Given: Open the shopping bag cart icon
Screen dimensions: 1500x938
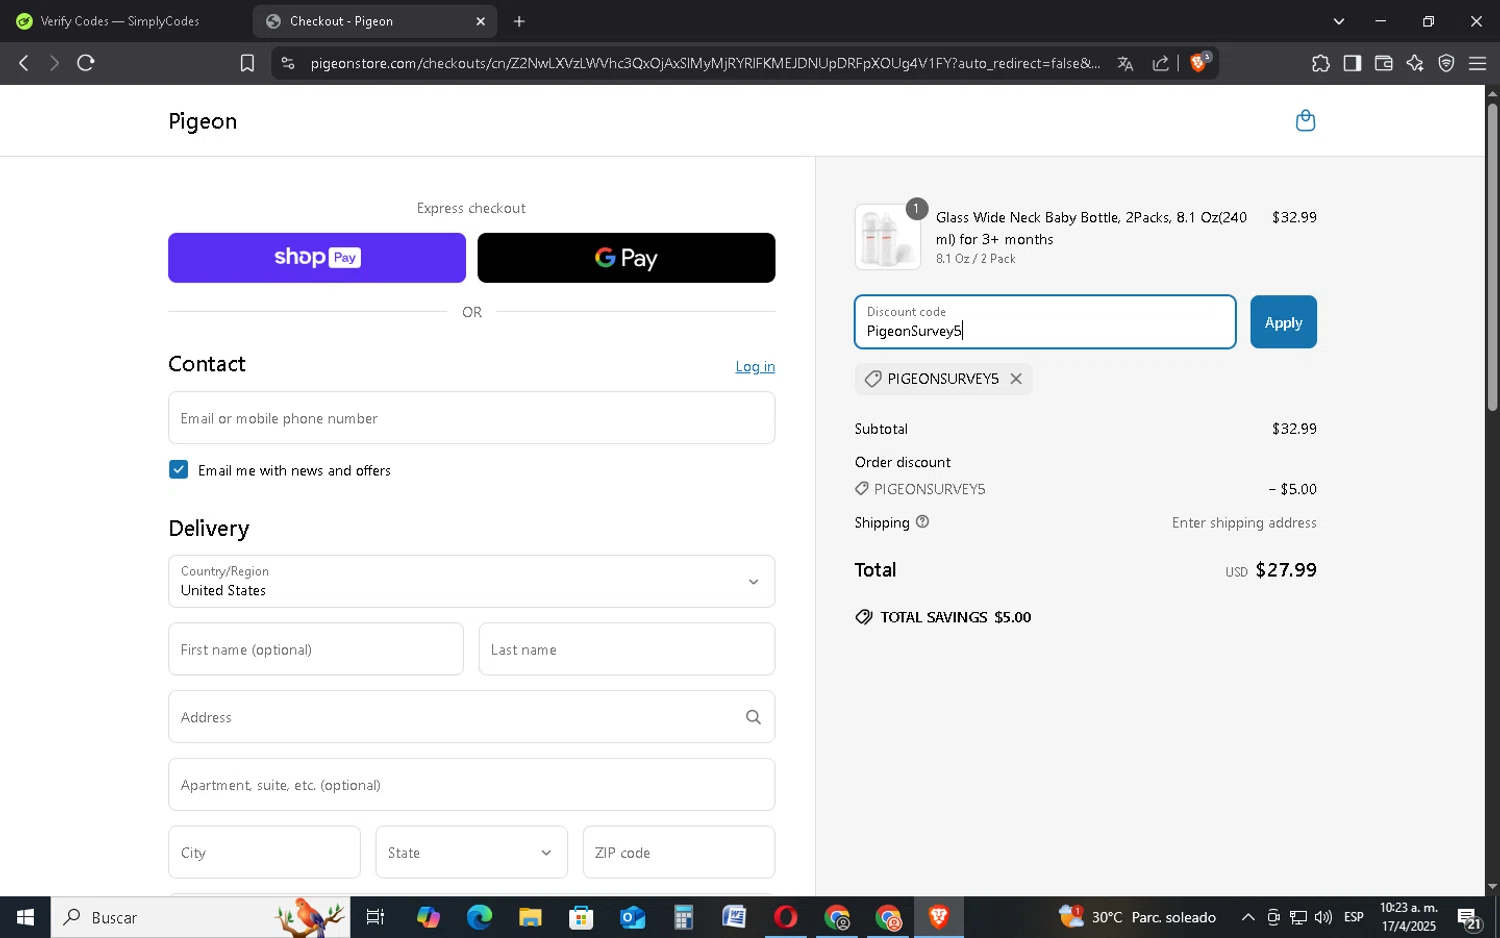Looking at the screenshot, I should [x=1305, y=121].
